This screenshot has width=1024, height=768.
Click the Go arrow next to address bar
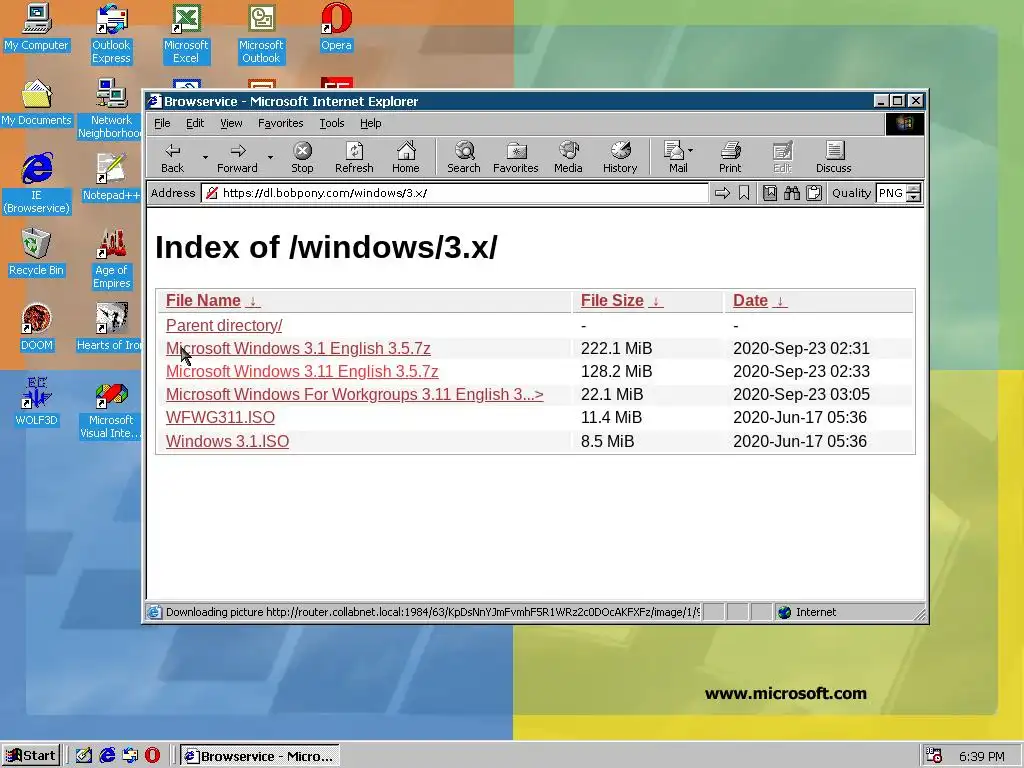tap(722, 193)
